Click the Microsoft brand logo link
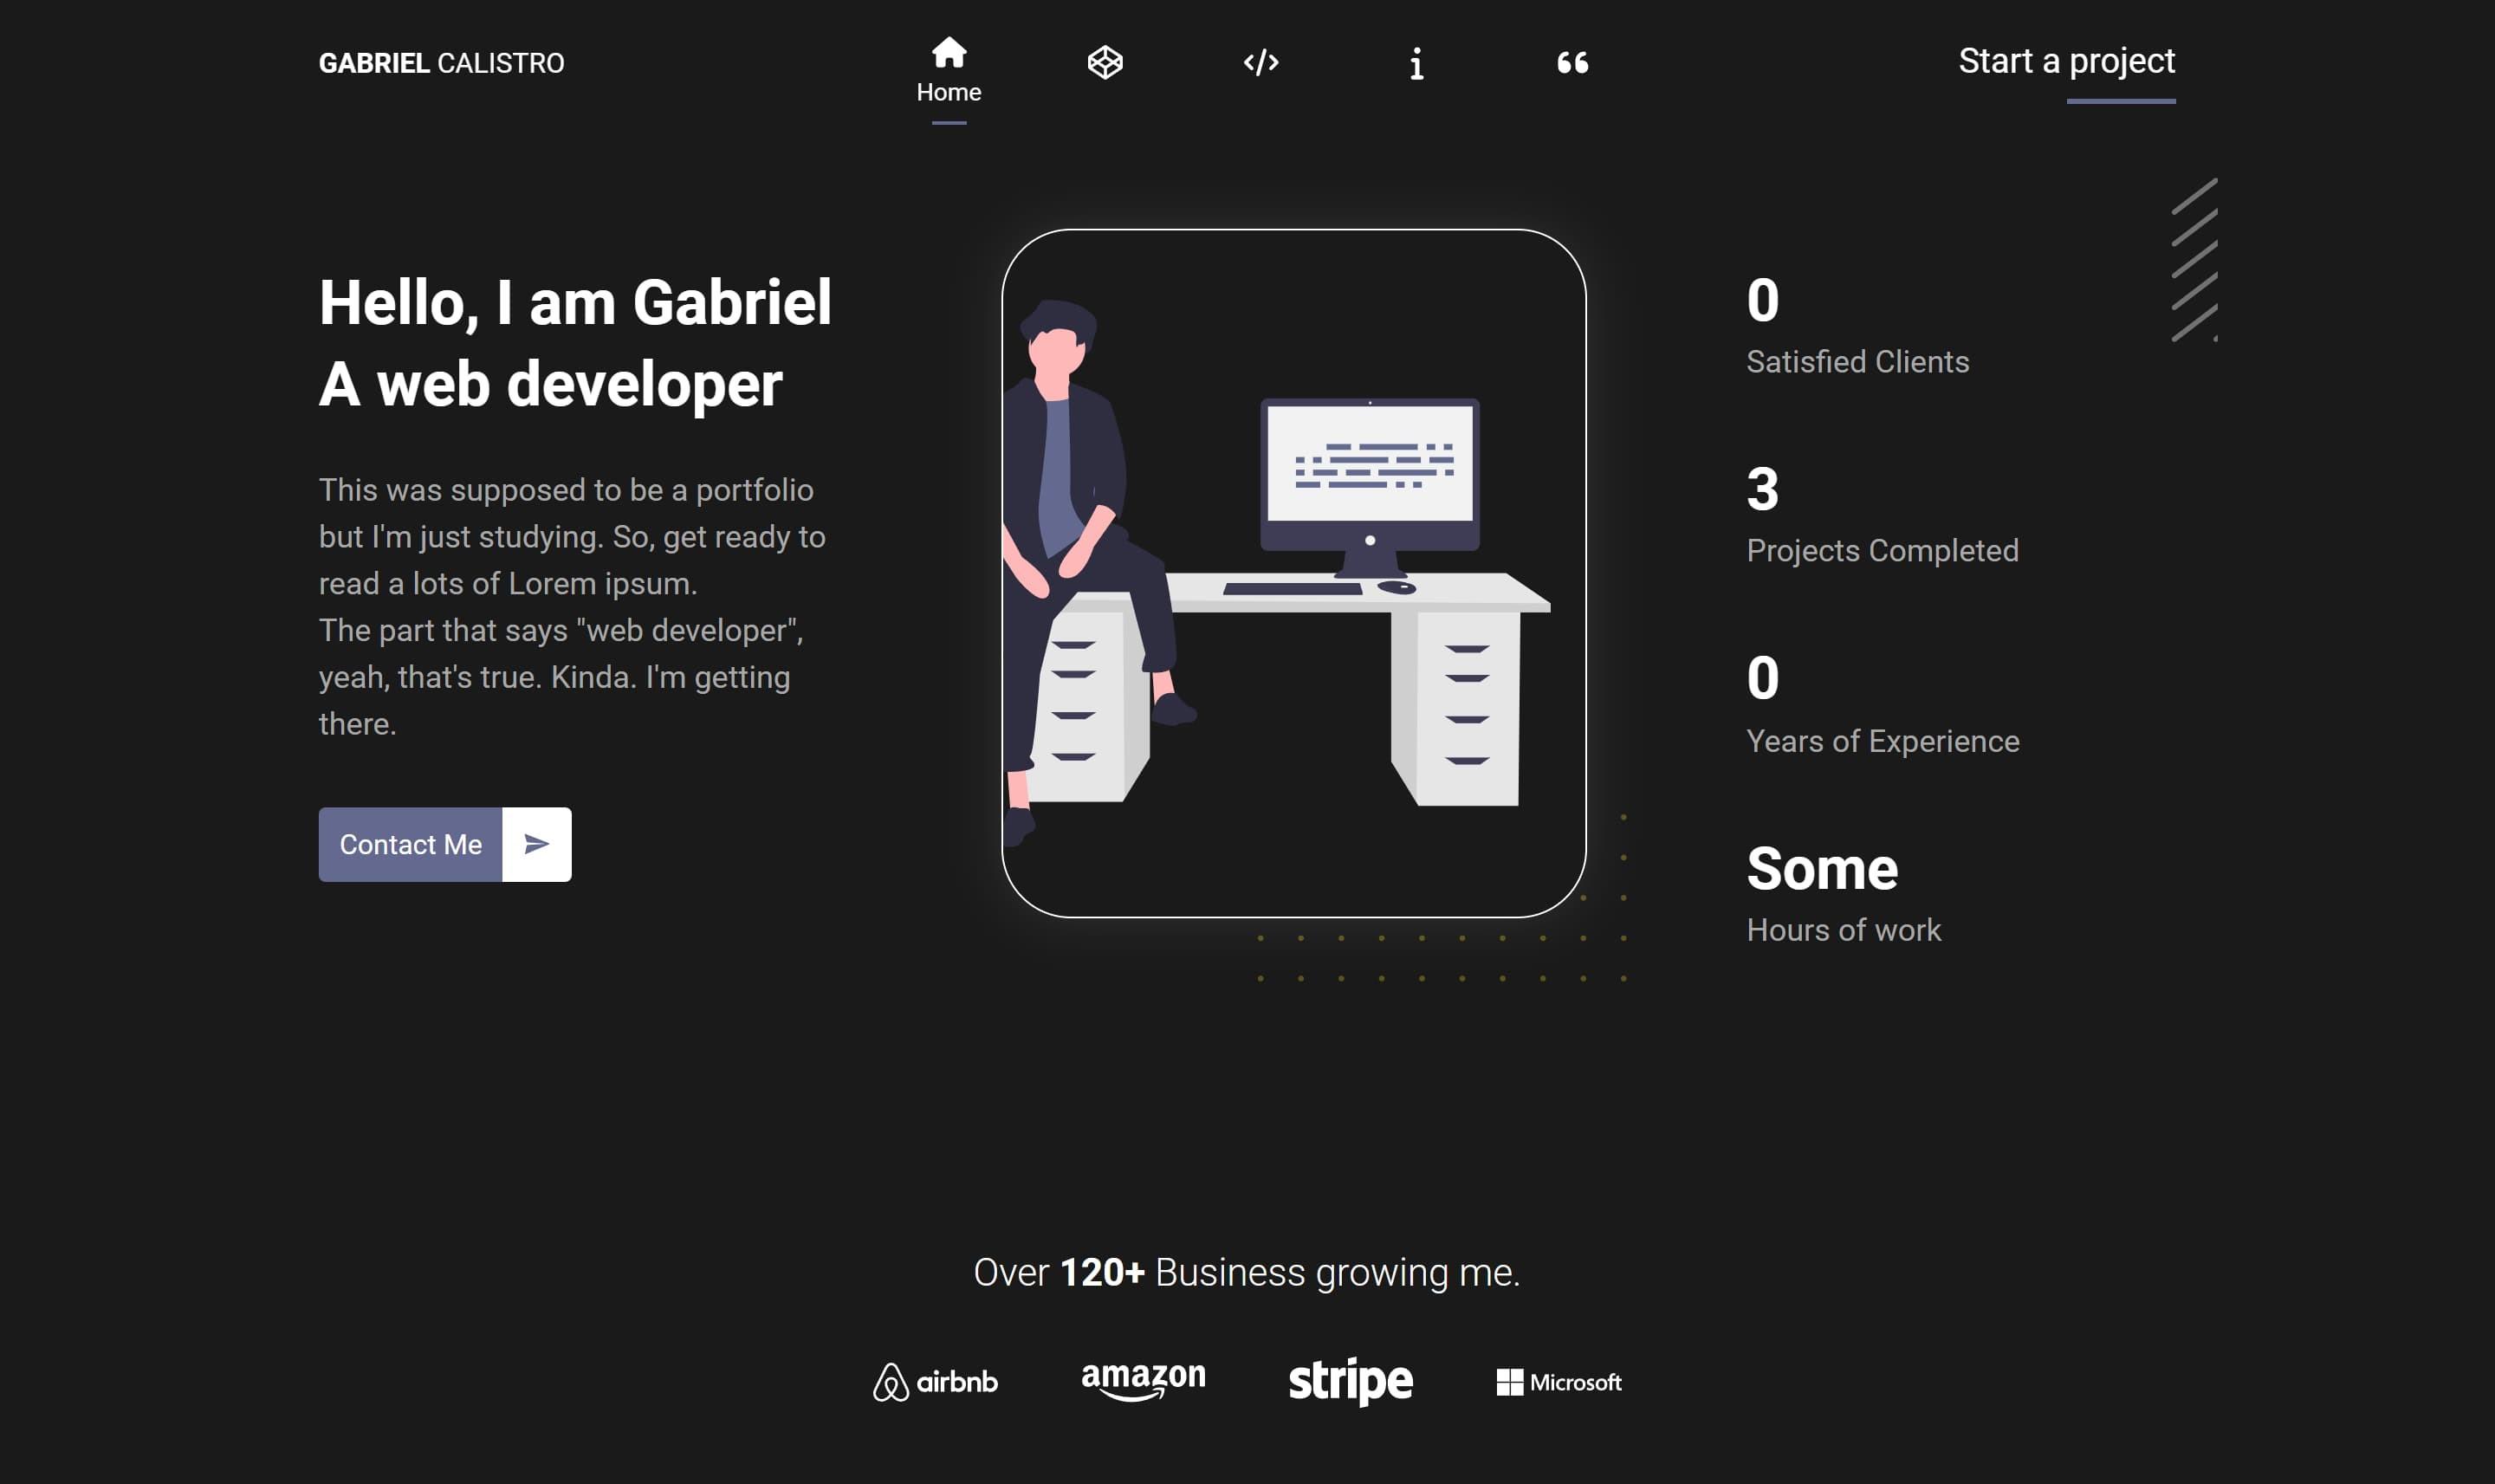Viewport: 2495px width, 1484px height. (1558, 1382)
